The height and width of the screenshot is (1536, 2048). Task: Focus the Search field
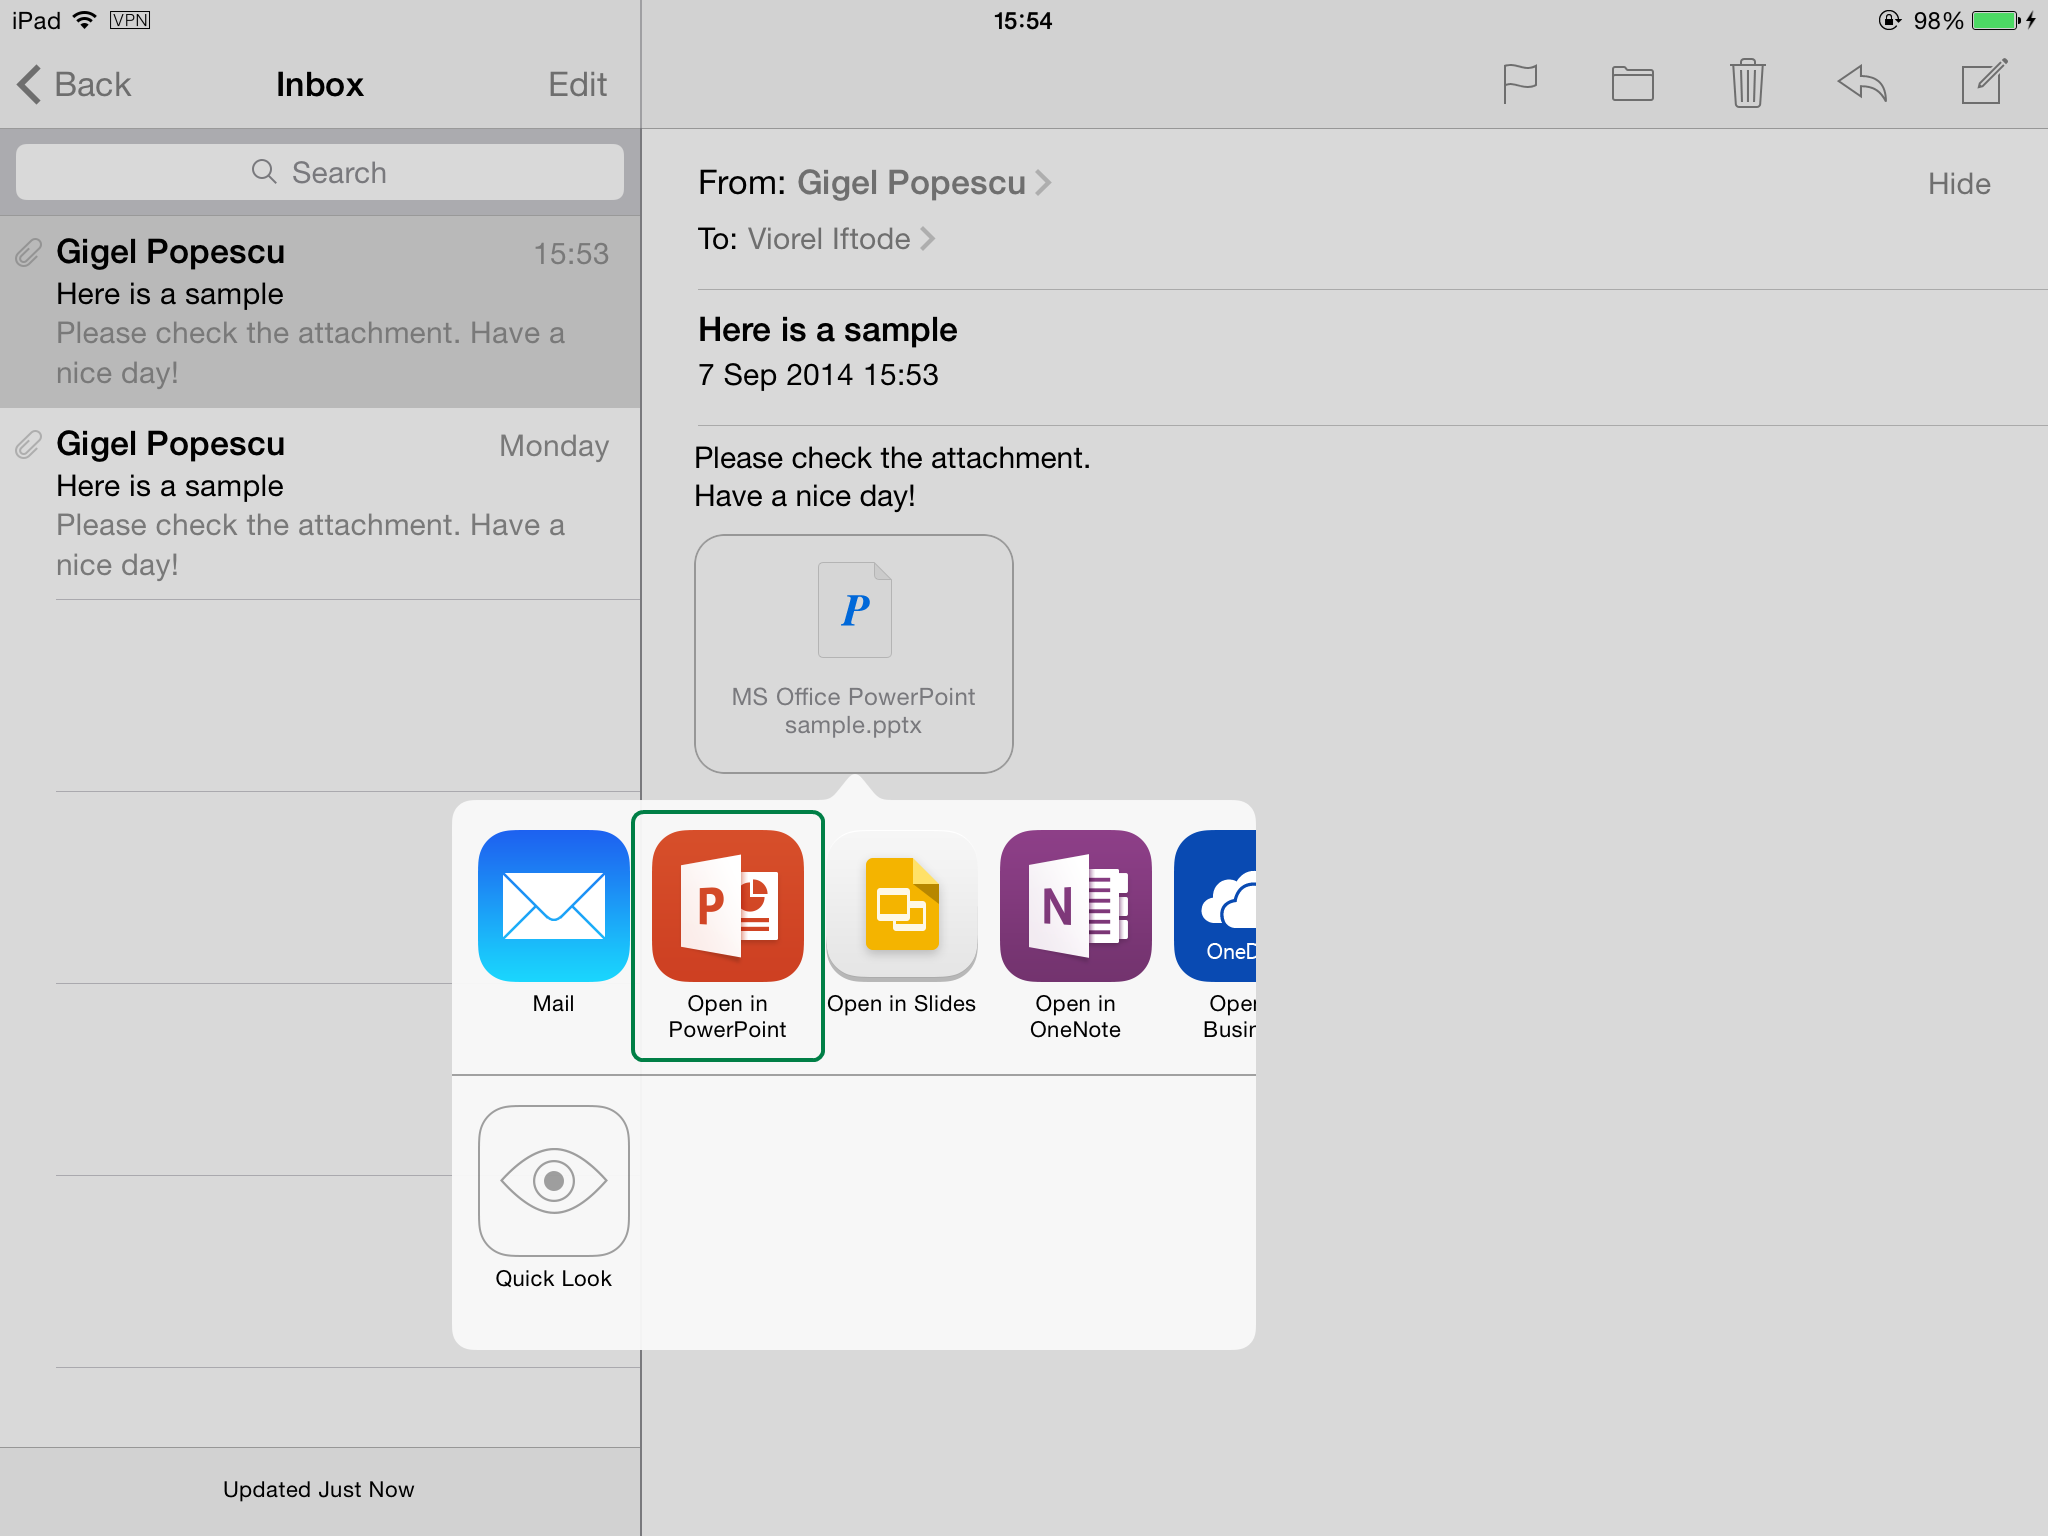[320, 172]
